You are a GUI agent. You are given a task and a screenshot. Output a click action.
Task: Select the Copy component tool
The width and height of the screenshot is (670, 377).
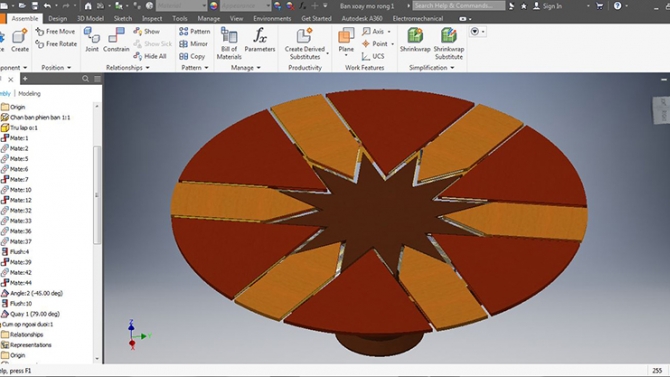click(x=192, y=56)
